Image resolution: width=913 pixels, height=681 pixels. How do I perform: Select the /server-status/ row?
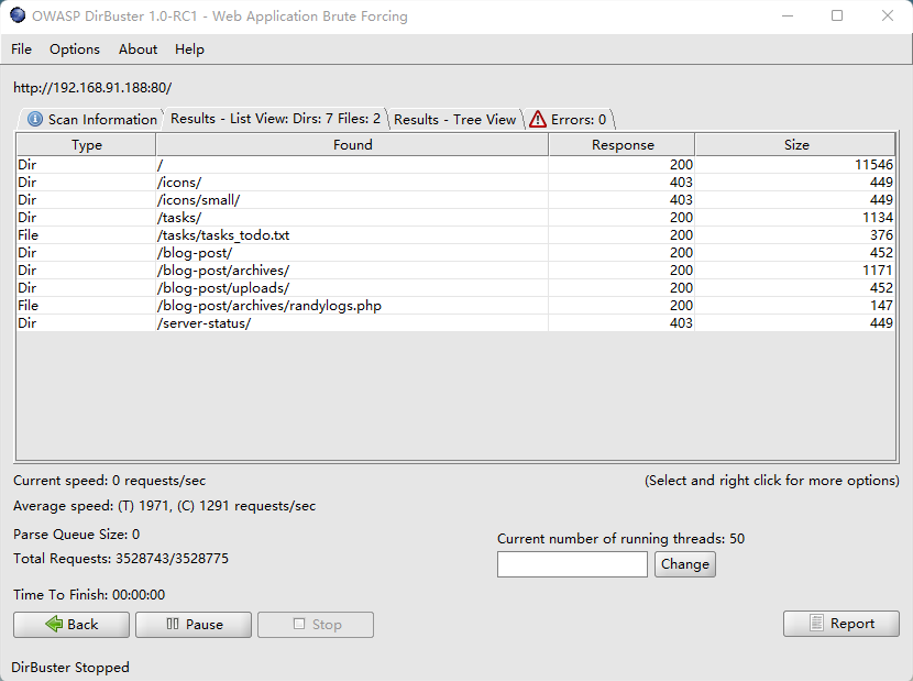coord(455,323)
